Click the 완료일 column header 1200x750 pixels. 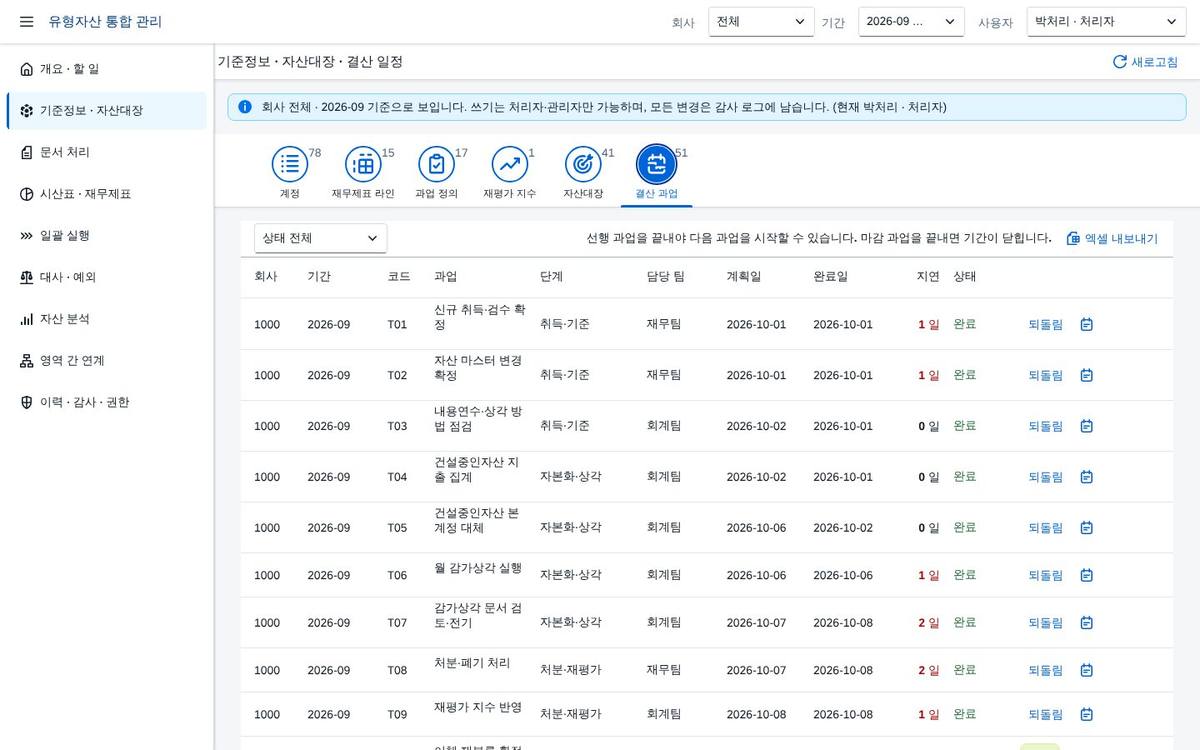[x=830, y=277]
